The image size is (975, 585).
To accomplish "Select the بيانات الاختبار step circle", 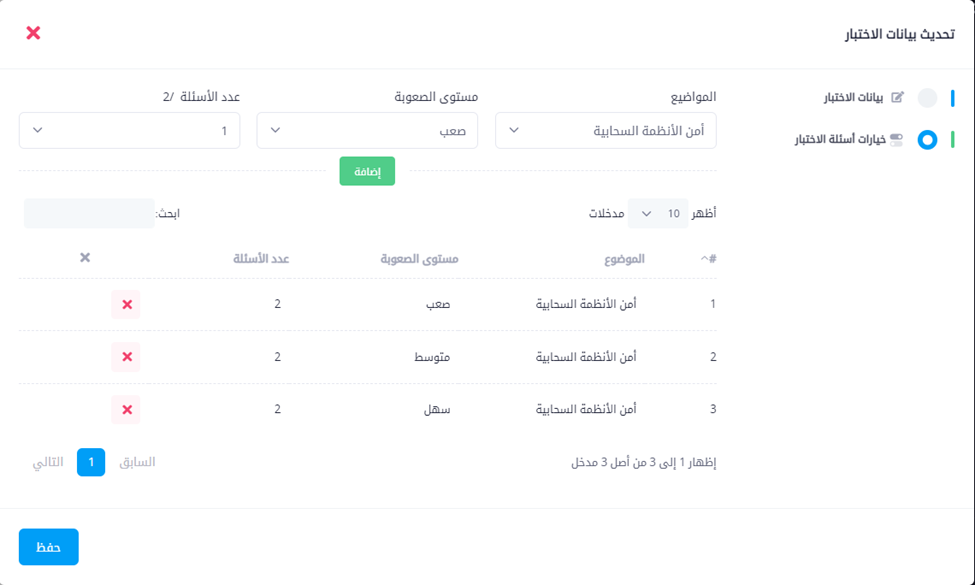I will [x=927, y=98].
